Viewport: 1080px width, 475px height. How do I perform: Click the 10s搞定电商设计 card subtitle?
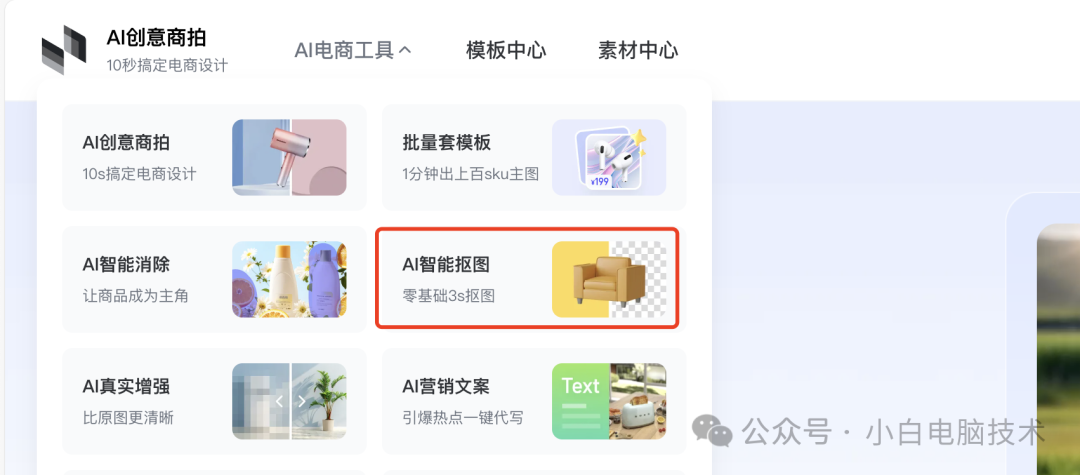[x=139, y=173]
